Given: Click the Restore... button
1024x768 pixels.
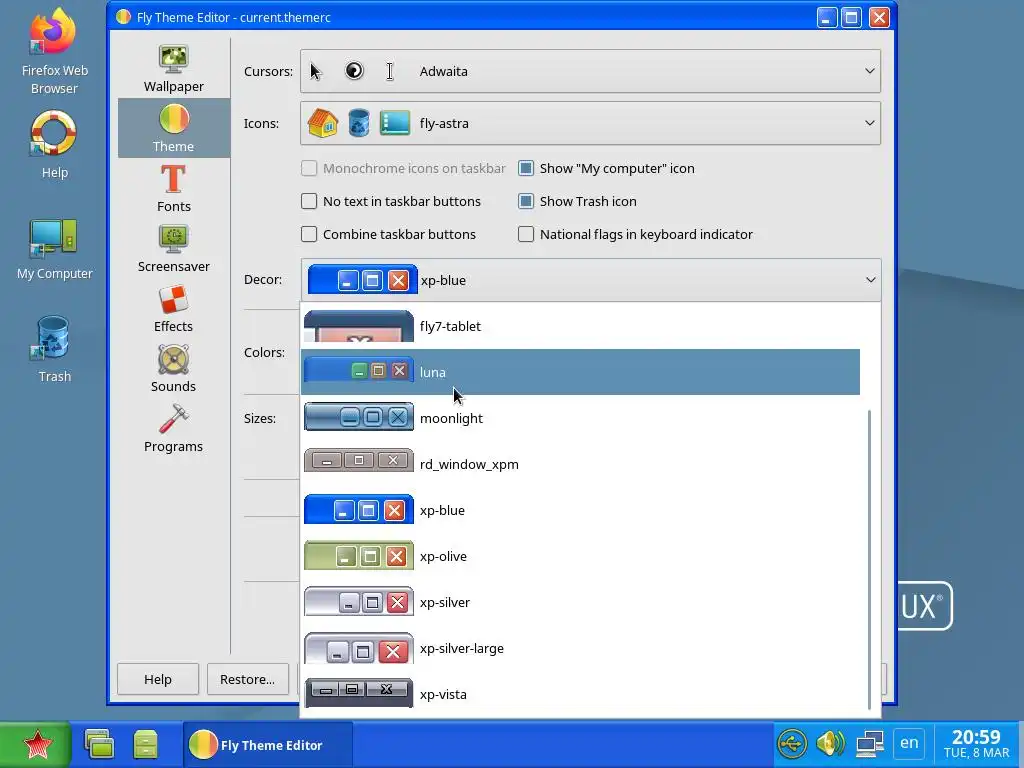Looking at the screenshot, I should coord(248,679).
